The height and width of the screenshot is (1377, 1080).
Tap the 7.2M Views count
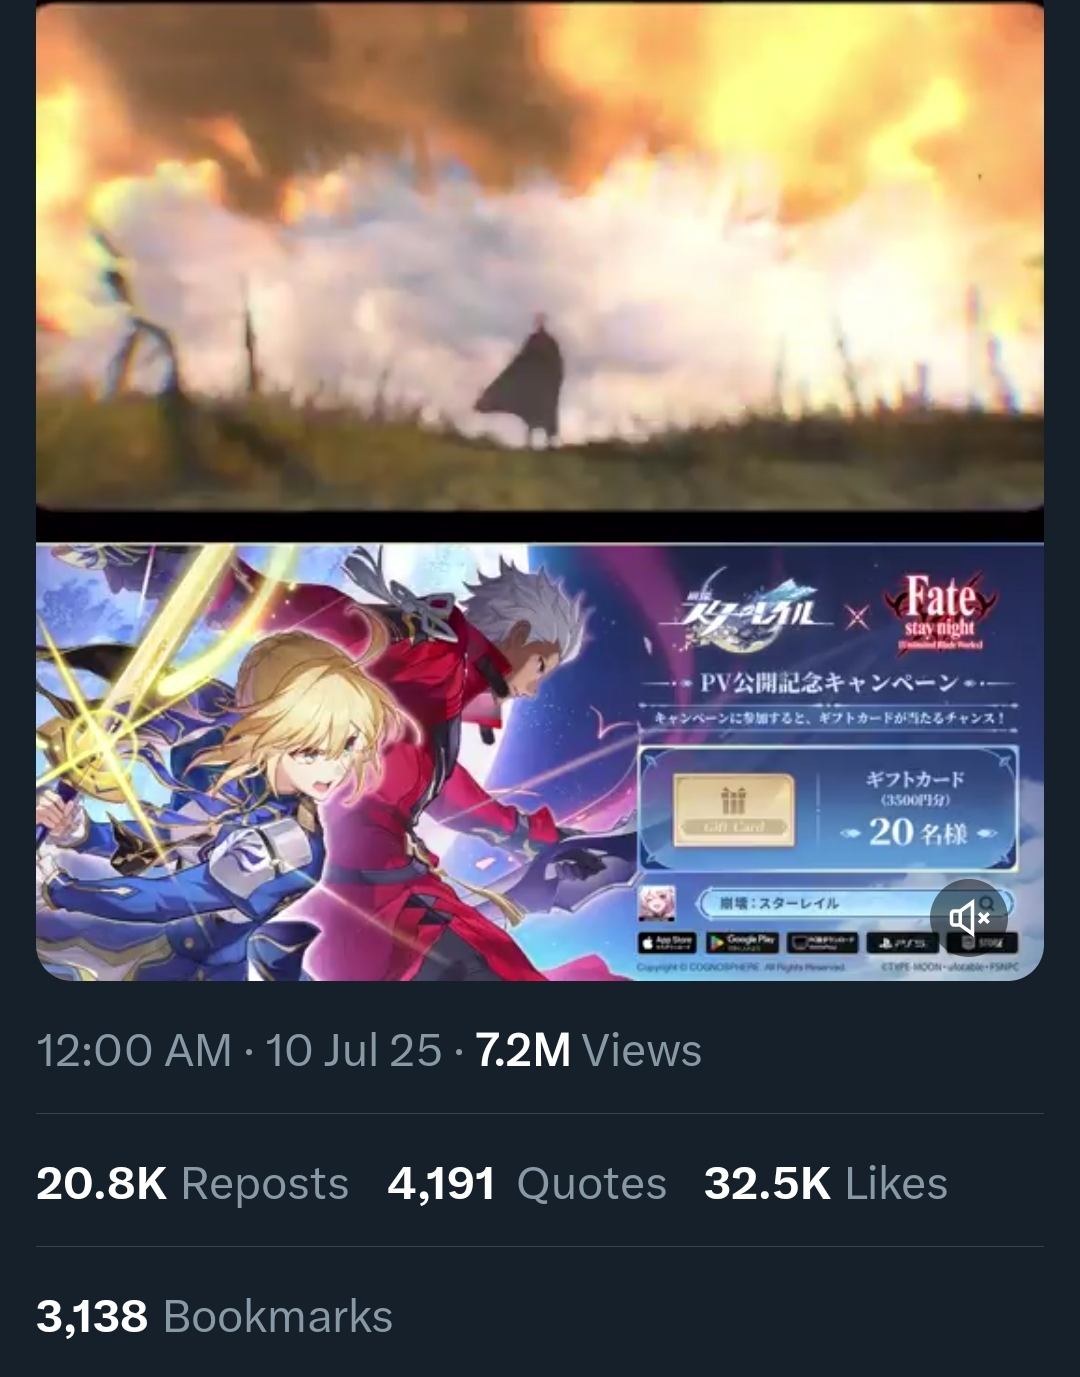pyautogui.click(x=588, y=1051)
